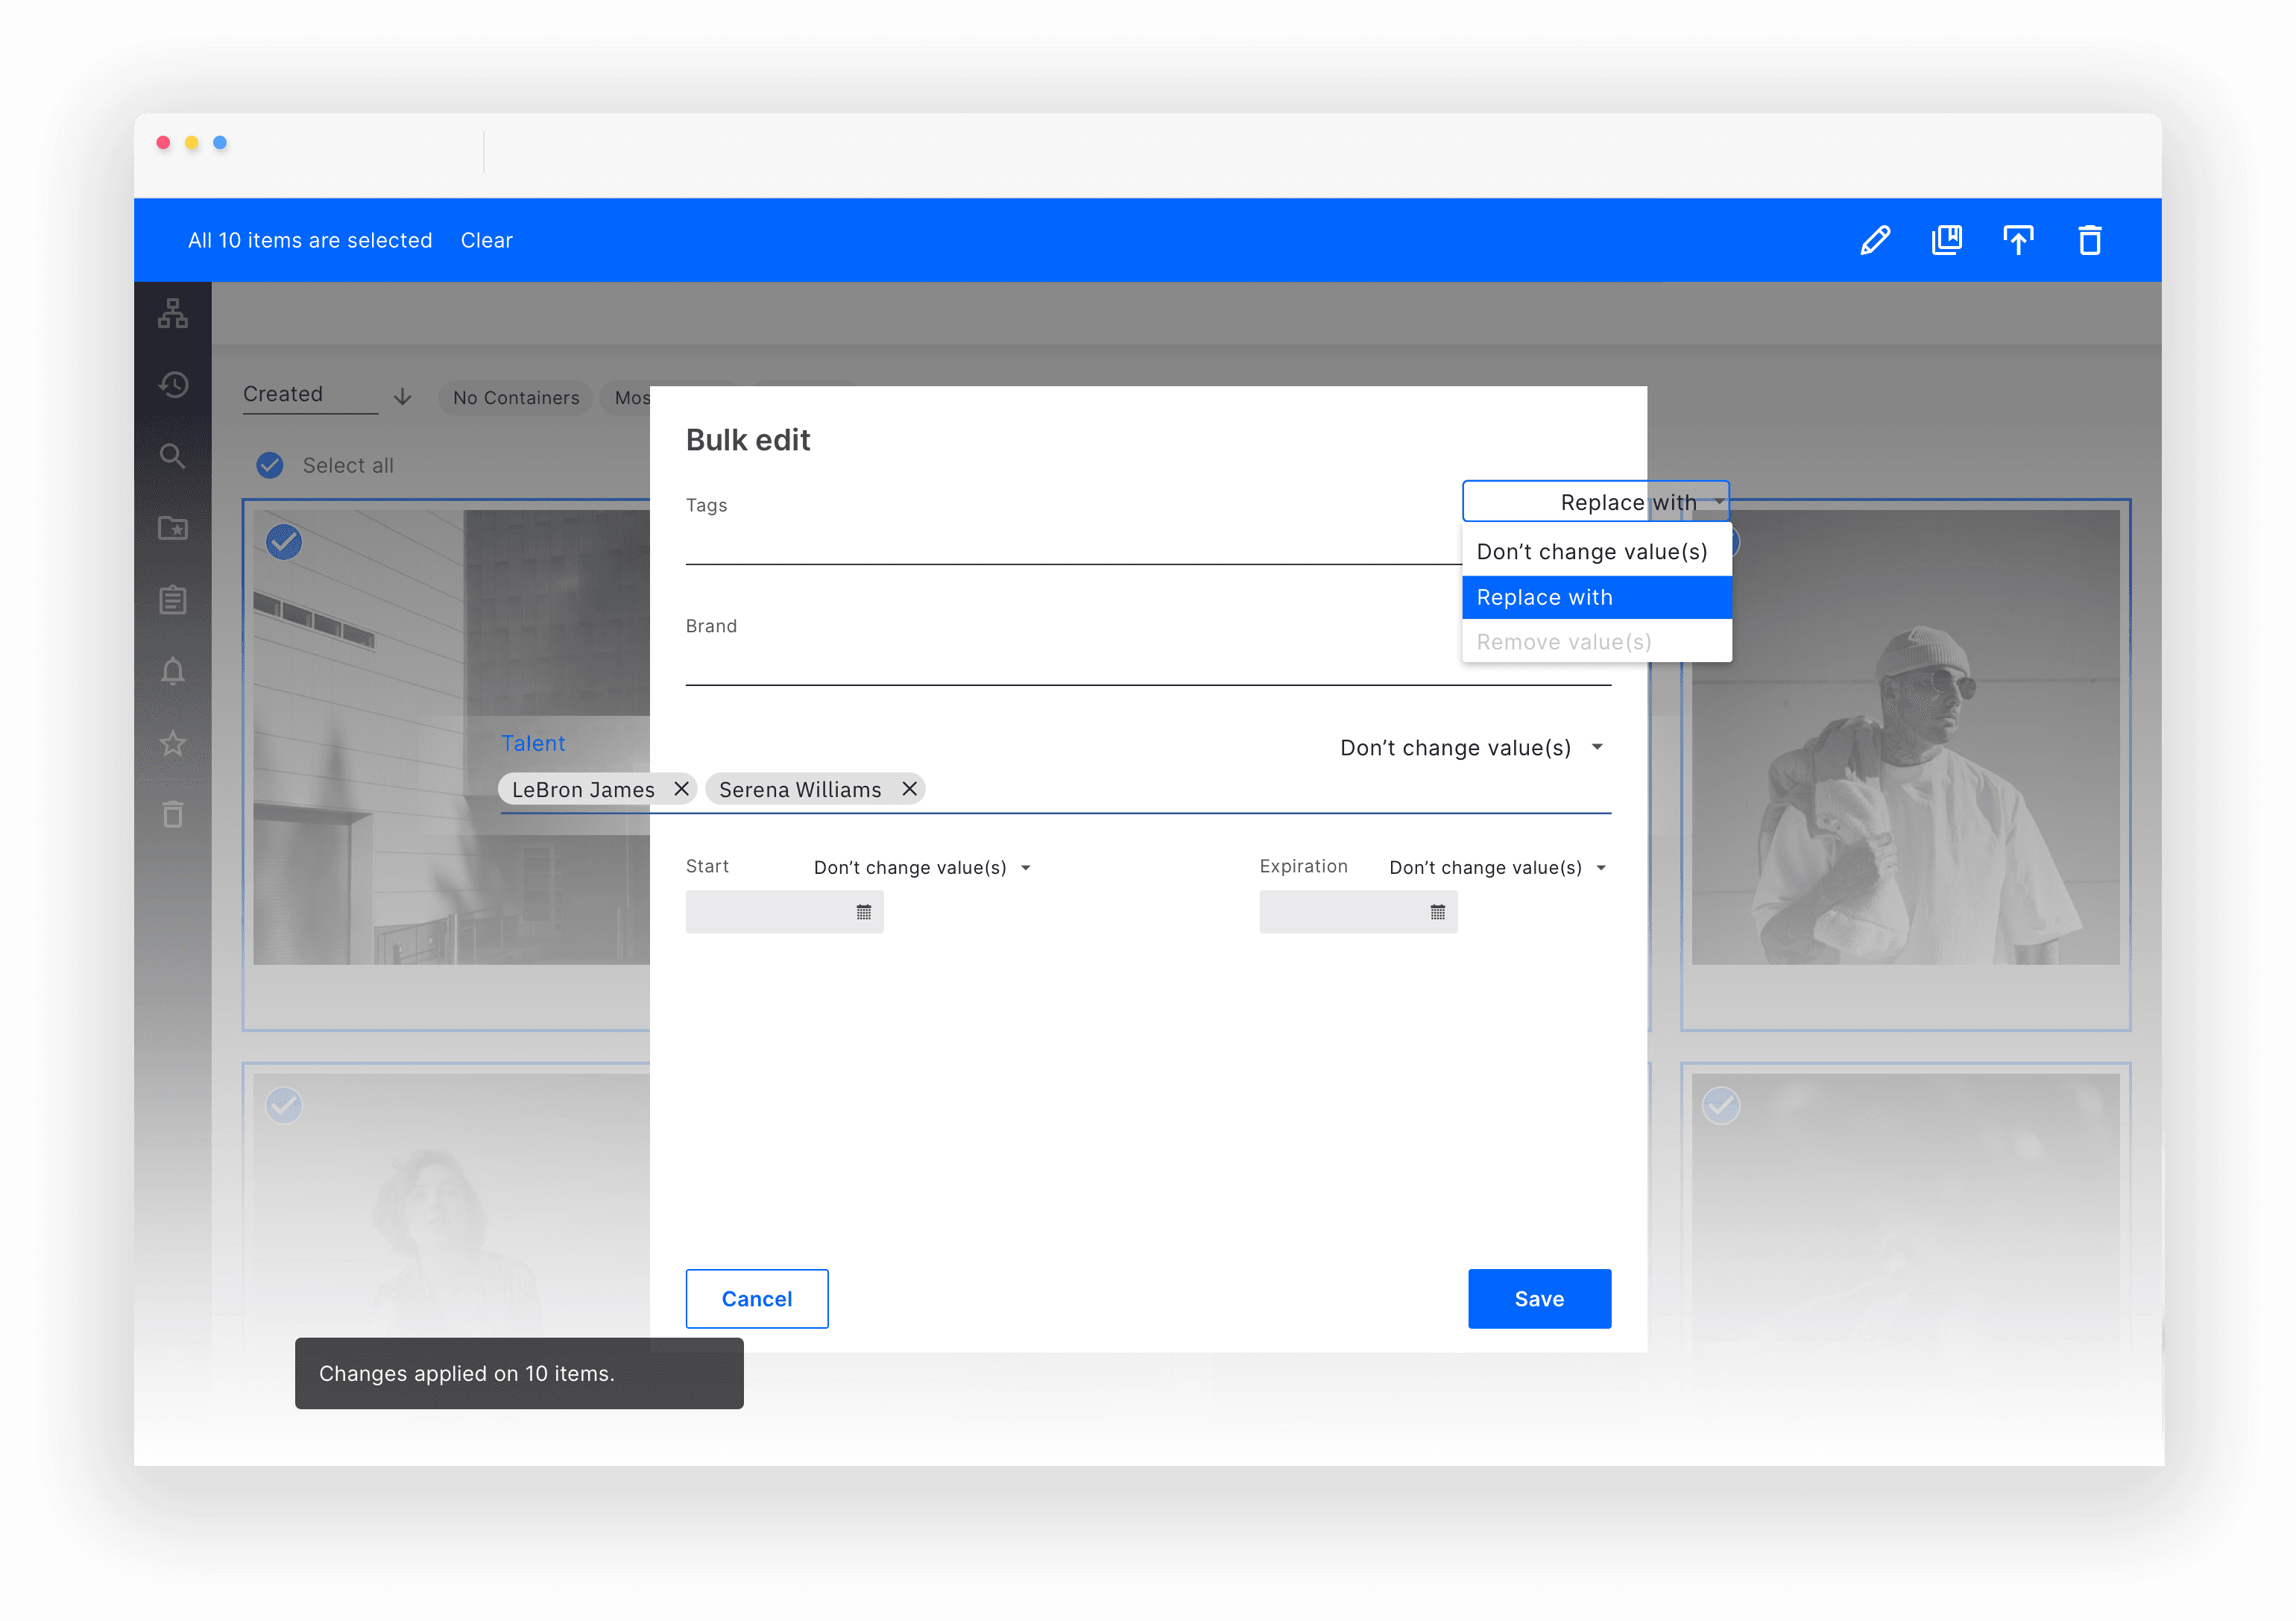Click the add to collection icon

point(1946,240)
